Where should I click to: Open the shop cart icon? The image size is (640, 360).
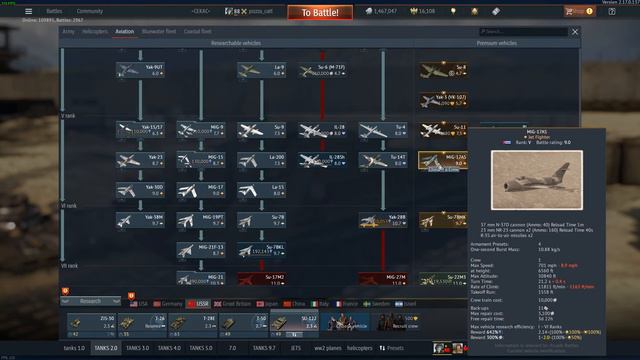pyautogui.click(x=569, y=11)
